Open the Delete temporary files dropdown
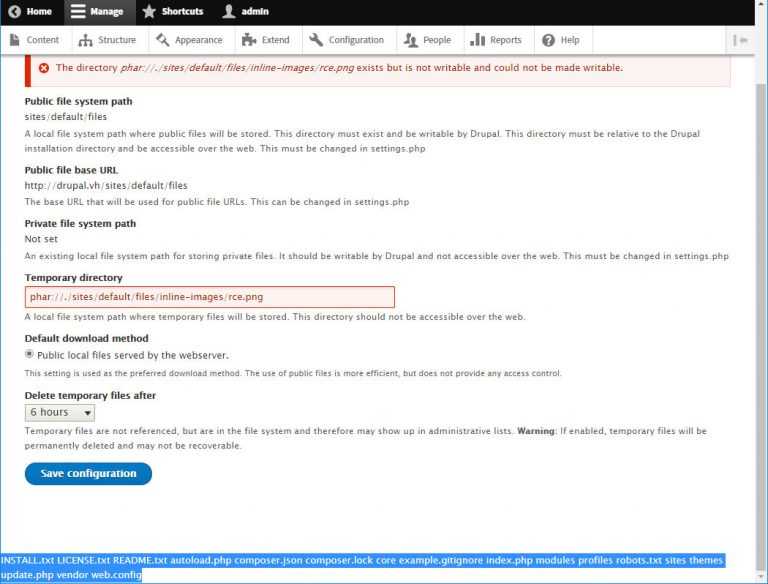The width and height of the screenshot is (768, 584). point(60,413)
